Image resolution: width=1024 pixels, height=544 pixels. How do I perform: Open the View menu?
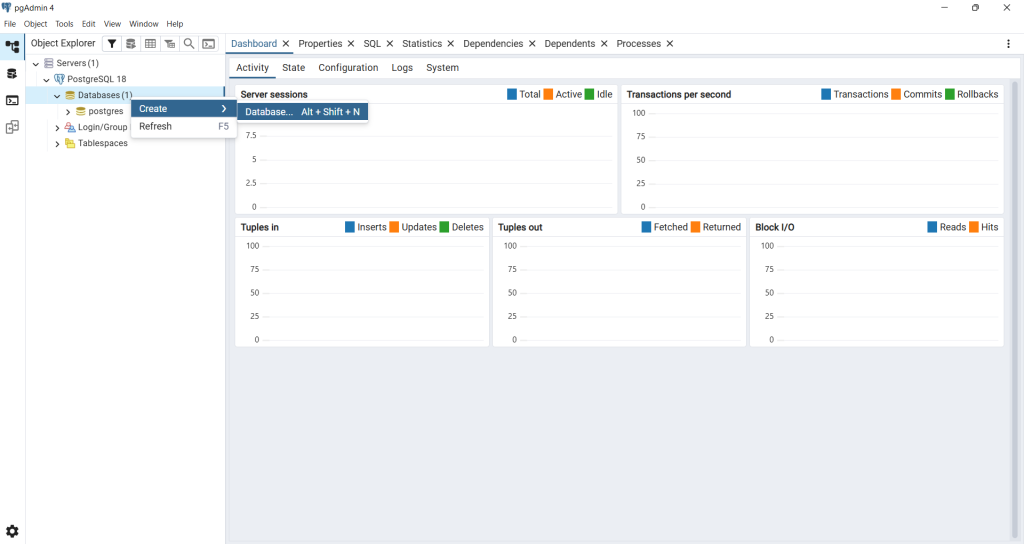112,24
